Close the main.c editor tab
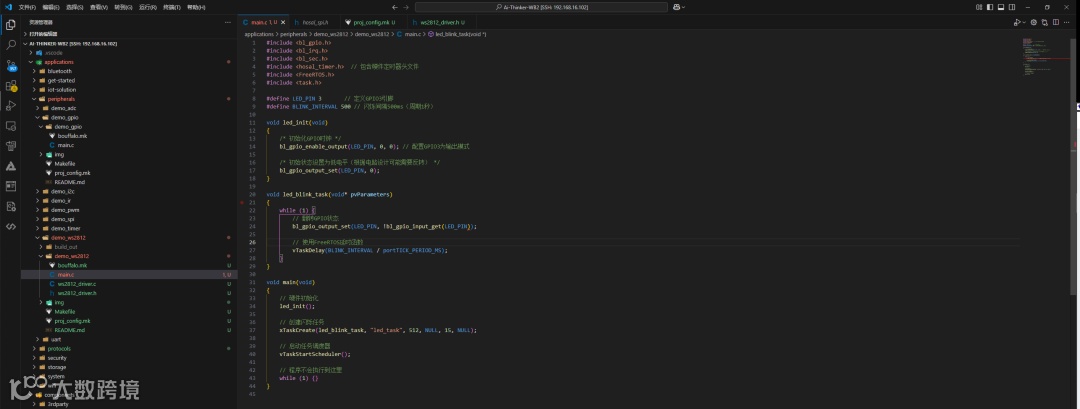1080x409 pixels. click(x=282, y=22)
